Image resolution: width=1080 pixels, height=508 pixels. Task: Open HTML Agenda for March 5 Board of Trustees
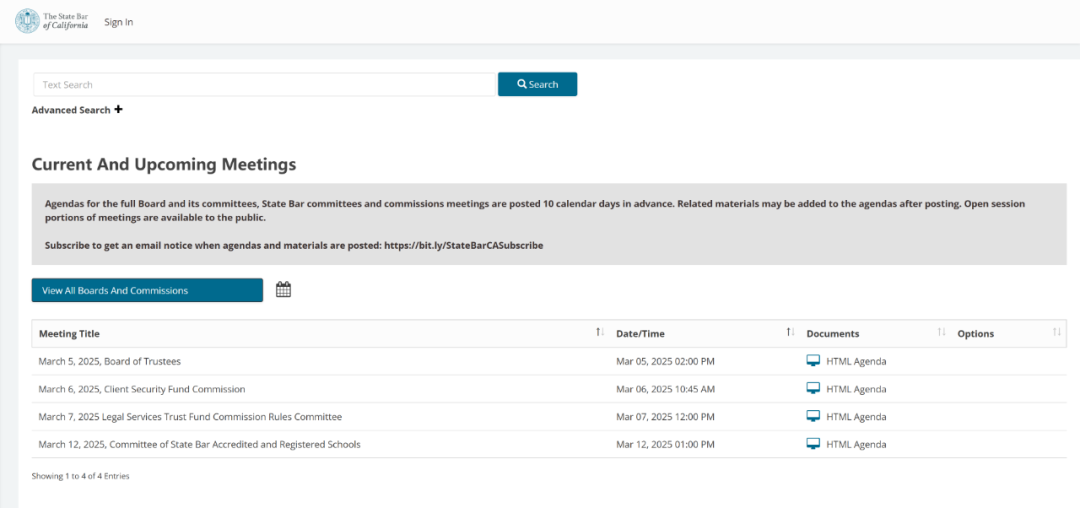point(856,361)
